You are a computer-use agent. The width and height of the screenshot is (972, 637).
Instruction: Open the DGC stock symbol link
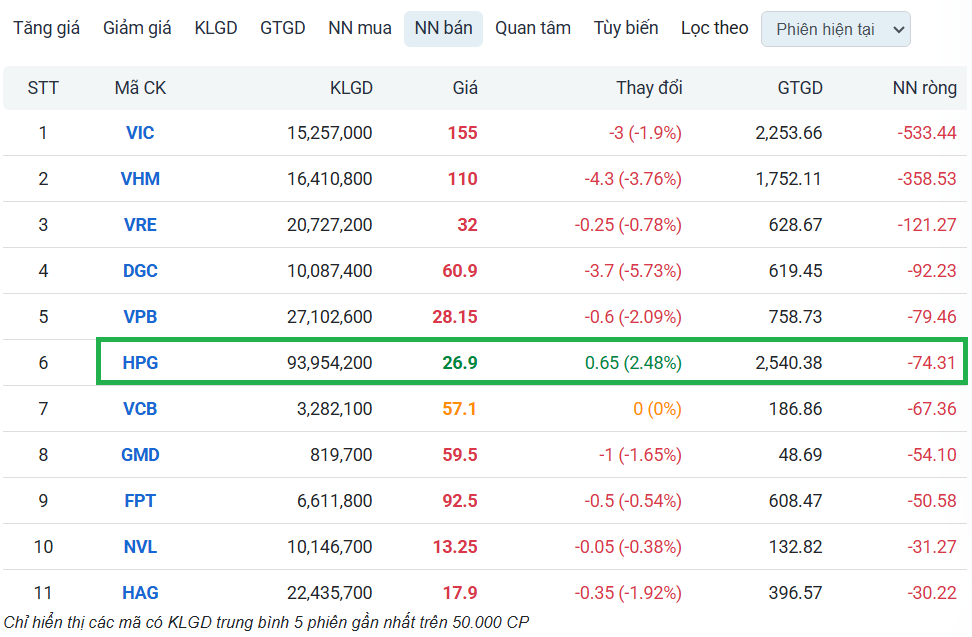click(140, 271)
